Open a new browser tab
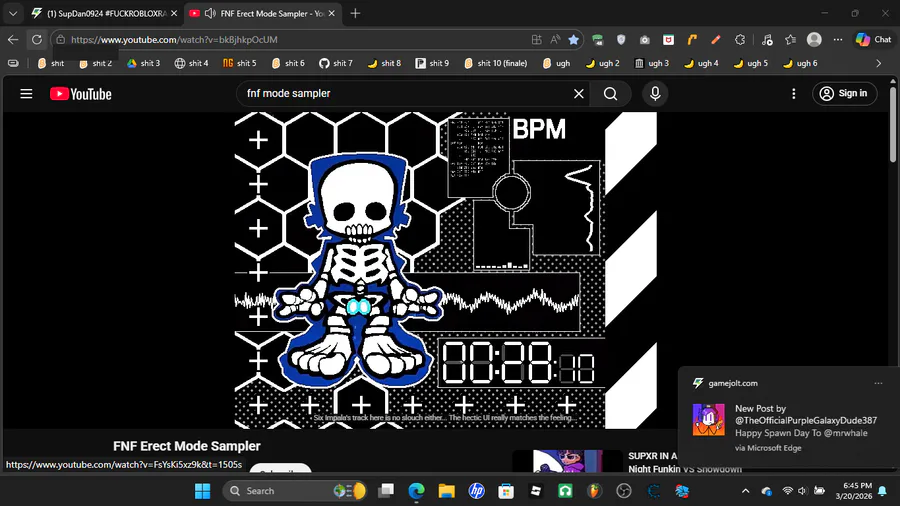The width and height of the screenshot is (900, 506). (355, 13)
